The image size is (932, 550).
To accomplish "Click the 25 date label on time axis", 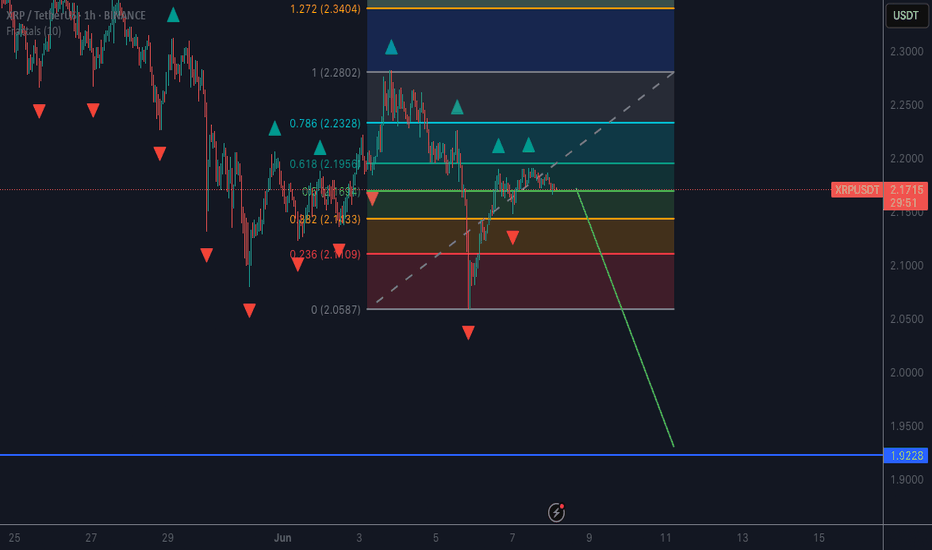I will pos(14,538).
